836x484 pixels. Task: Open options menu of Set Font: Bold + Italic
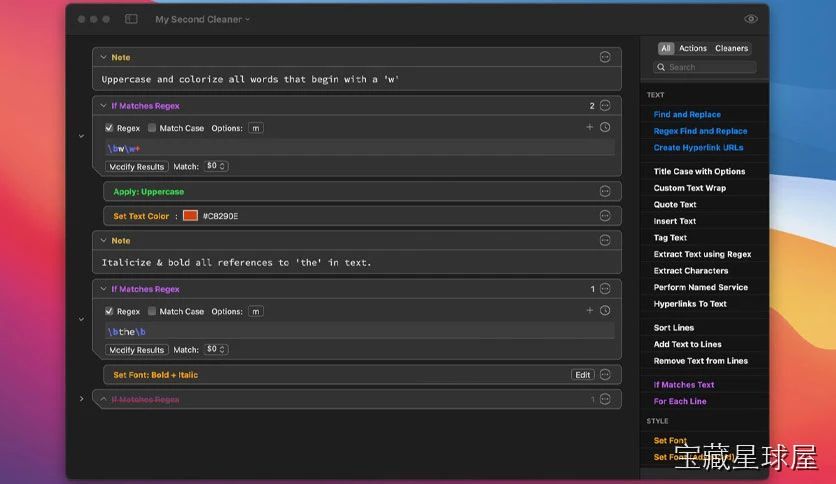605,375
